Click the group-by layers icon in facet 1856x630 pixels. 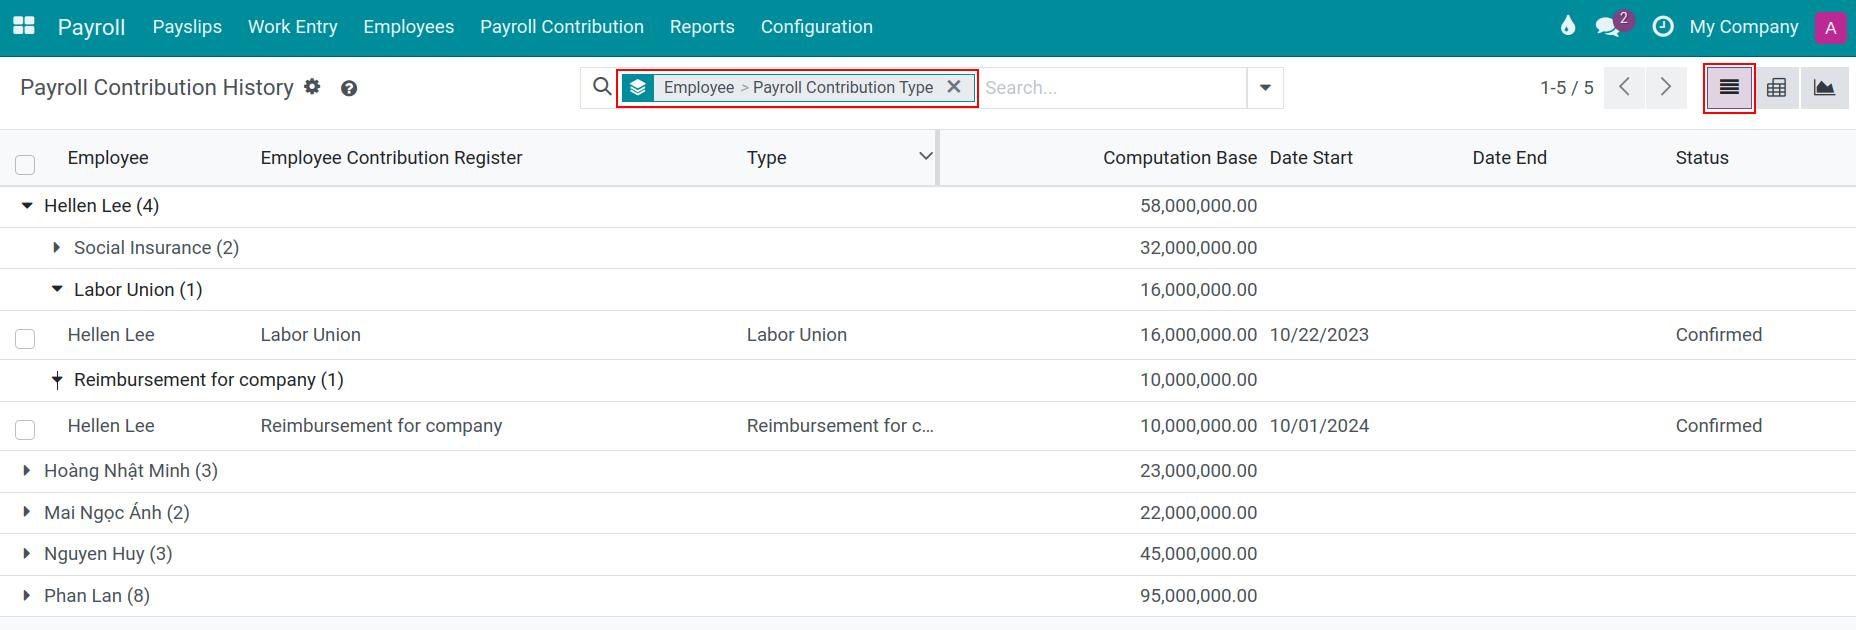(x=638, y=88)
